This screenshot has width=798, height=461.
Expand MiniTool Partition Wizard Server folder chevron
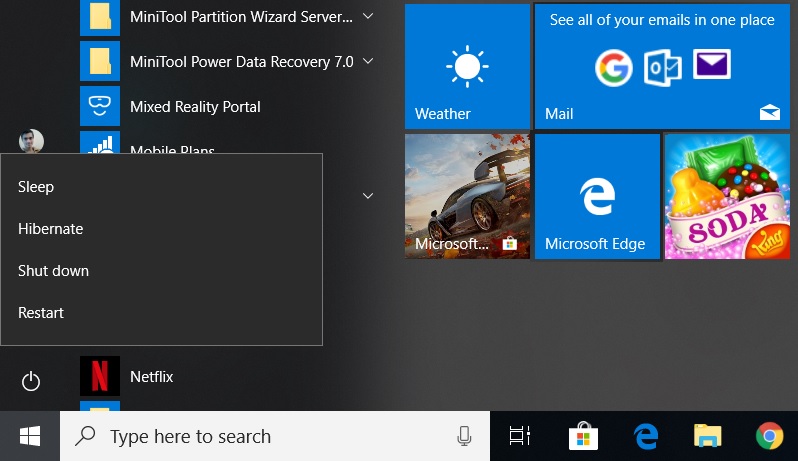367,16
